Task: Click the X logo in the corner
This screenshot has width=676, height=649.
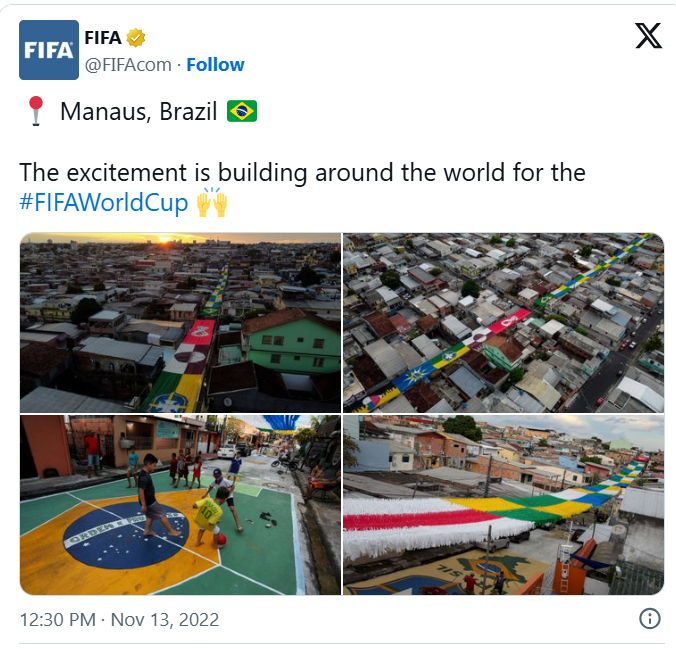Action: pyautogui.click(x=648, y=36)
